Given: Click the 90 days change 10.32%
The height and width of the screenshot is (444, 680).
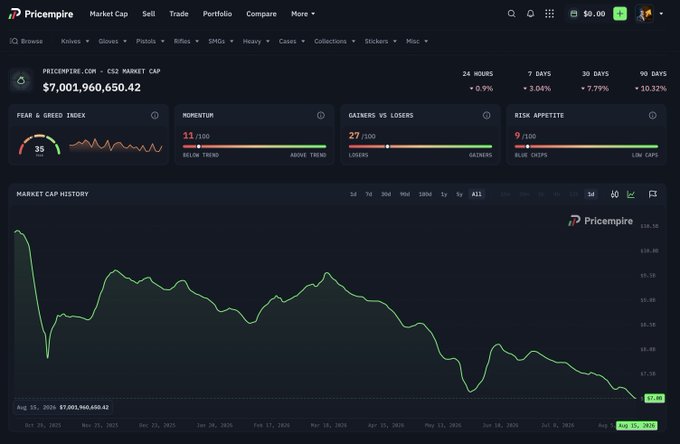Looking at the screenshot, I should 651,88.
